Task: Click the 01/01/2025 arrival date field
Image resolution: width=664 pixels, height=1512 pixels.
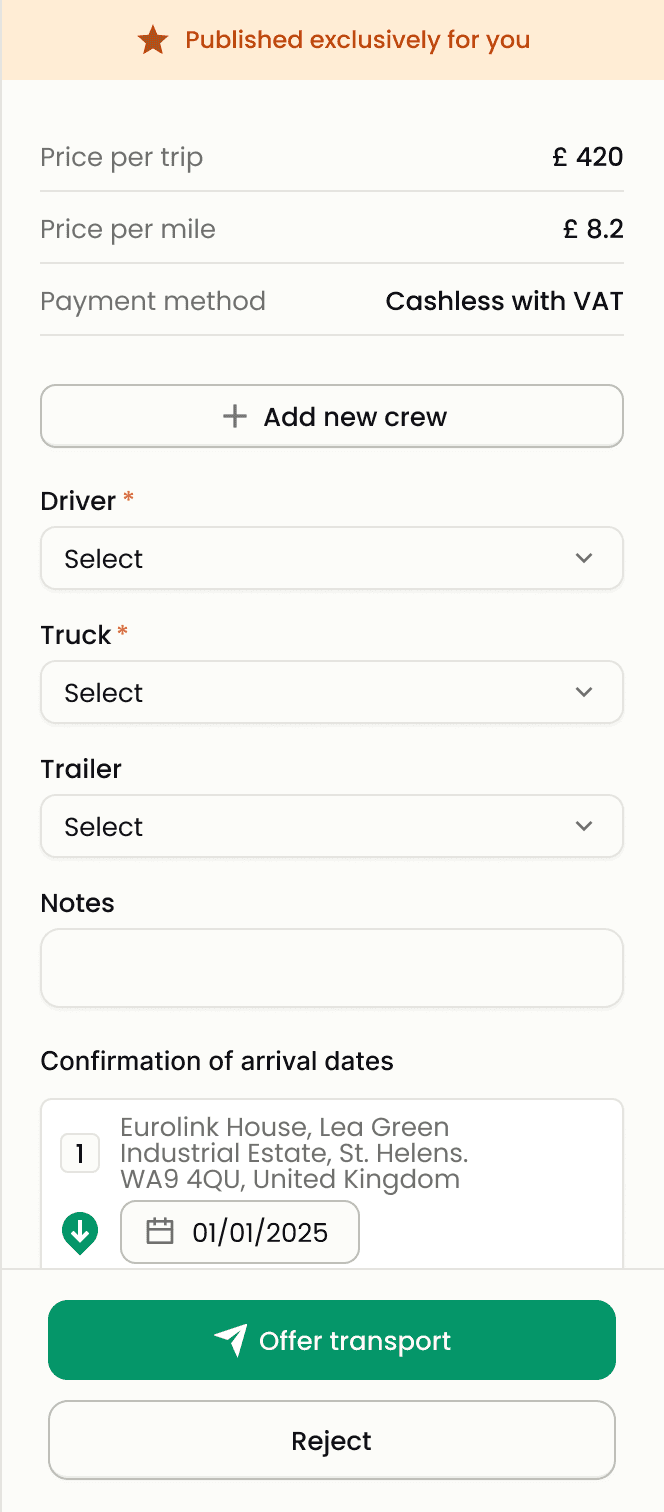Action: point(260,1232)
